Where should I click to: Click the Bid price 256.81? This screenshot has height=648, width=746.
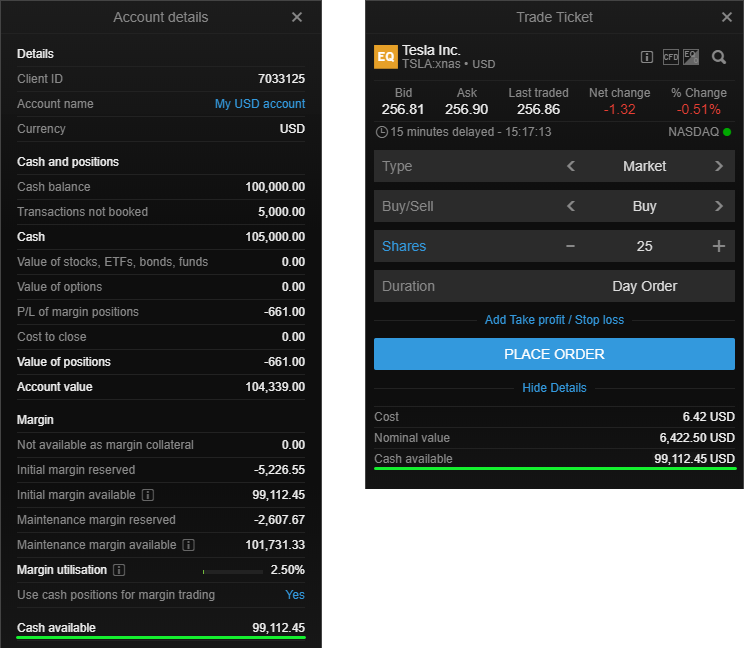click(x=402, y=109)
